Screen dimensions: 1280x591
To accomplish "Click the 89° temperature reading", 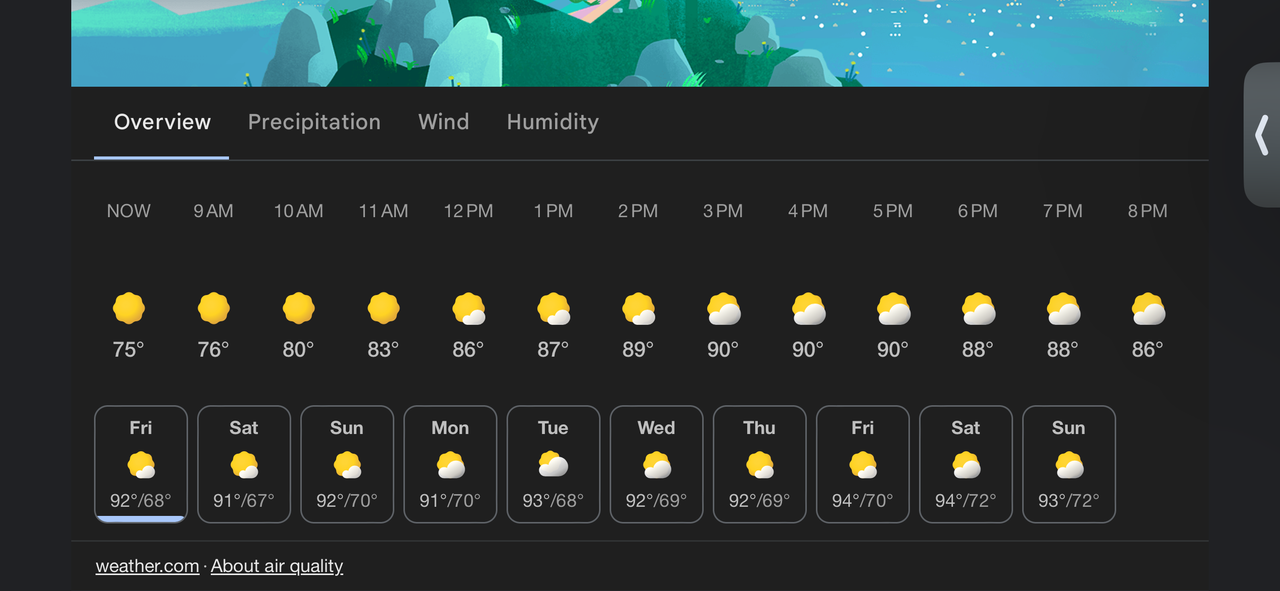I will [638, 350].
